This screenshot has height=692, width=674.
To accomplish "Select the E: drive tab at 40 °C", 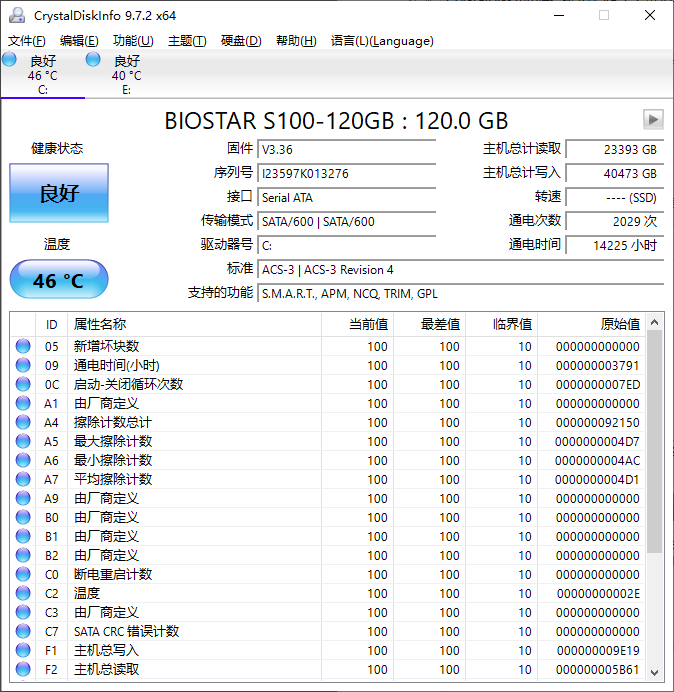I will pos(127,74).
